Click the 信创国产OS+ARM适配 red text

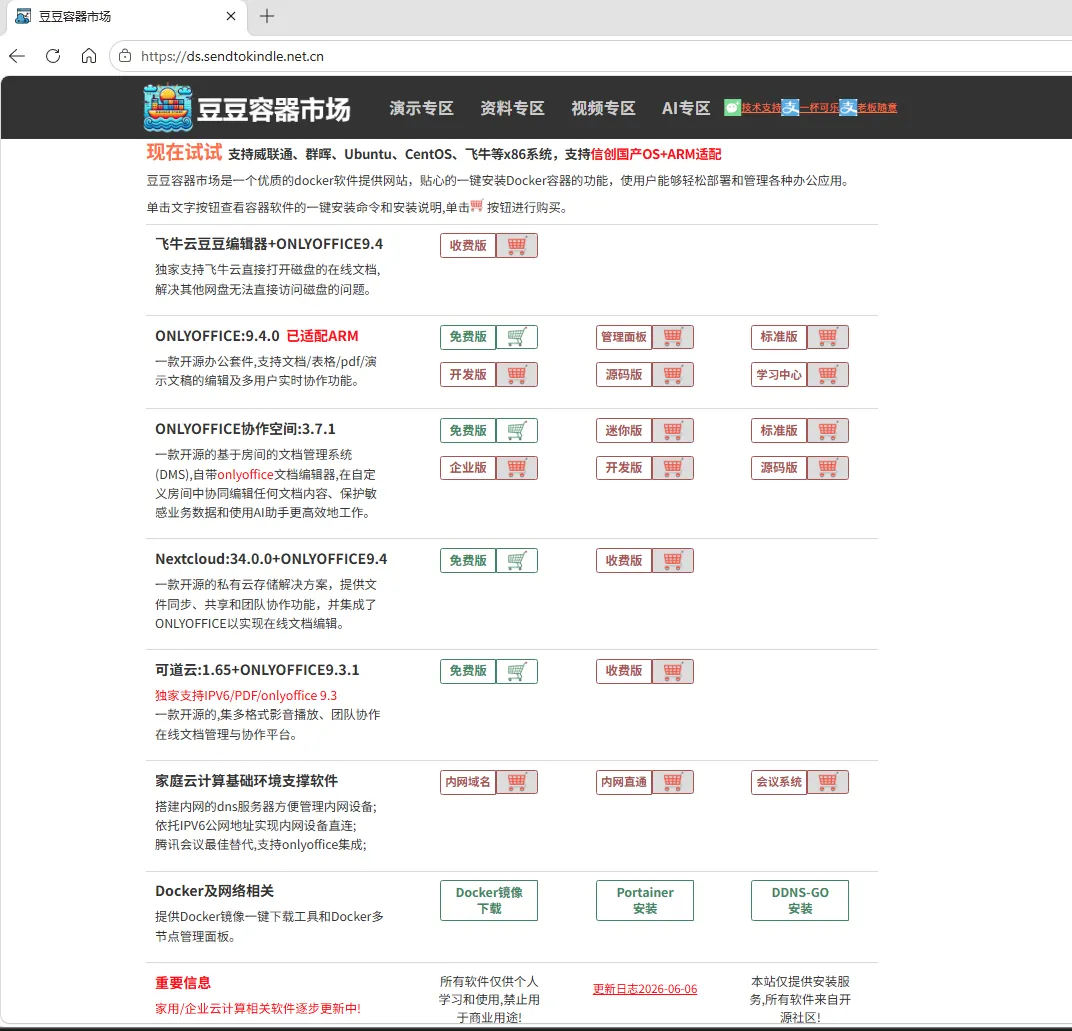click(x=656, y=155)
